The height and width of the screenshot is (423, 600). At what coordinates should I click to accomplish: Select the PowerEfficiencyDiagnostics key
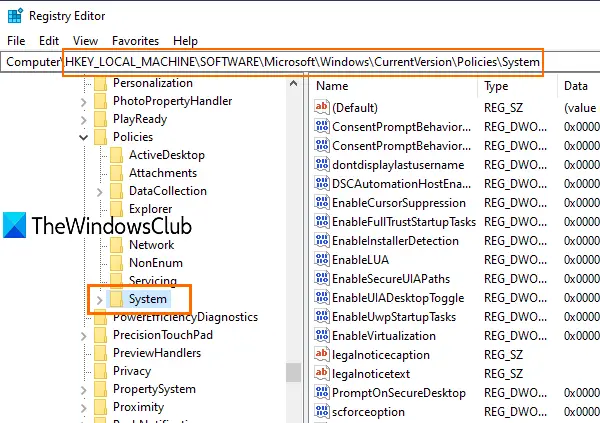(x=185, y=317)
